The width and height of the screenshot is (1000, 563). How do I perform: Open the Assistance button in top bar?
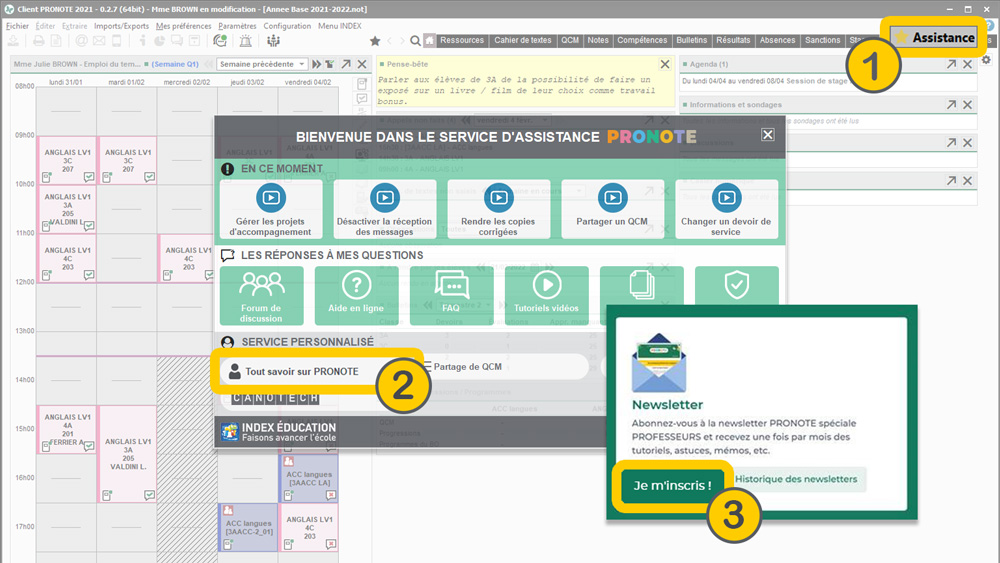[935, 37]
